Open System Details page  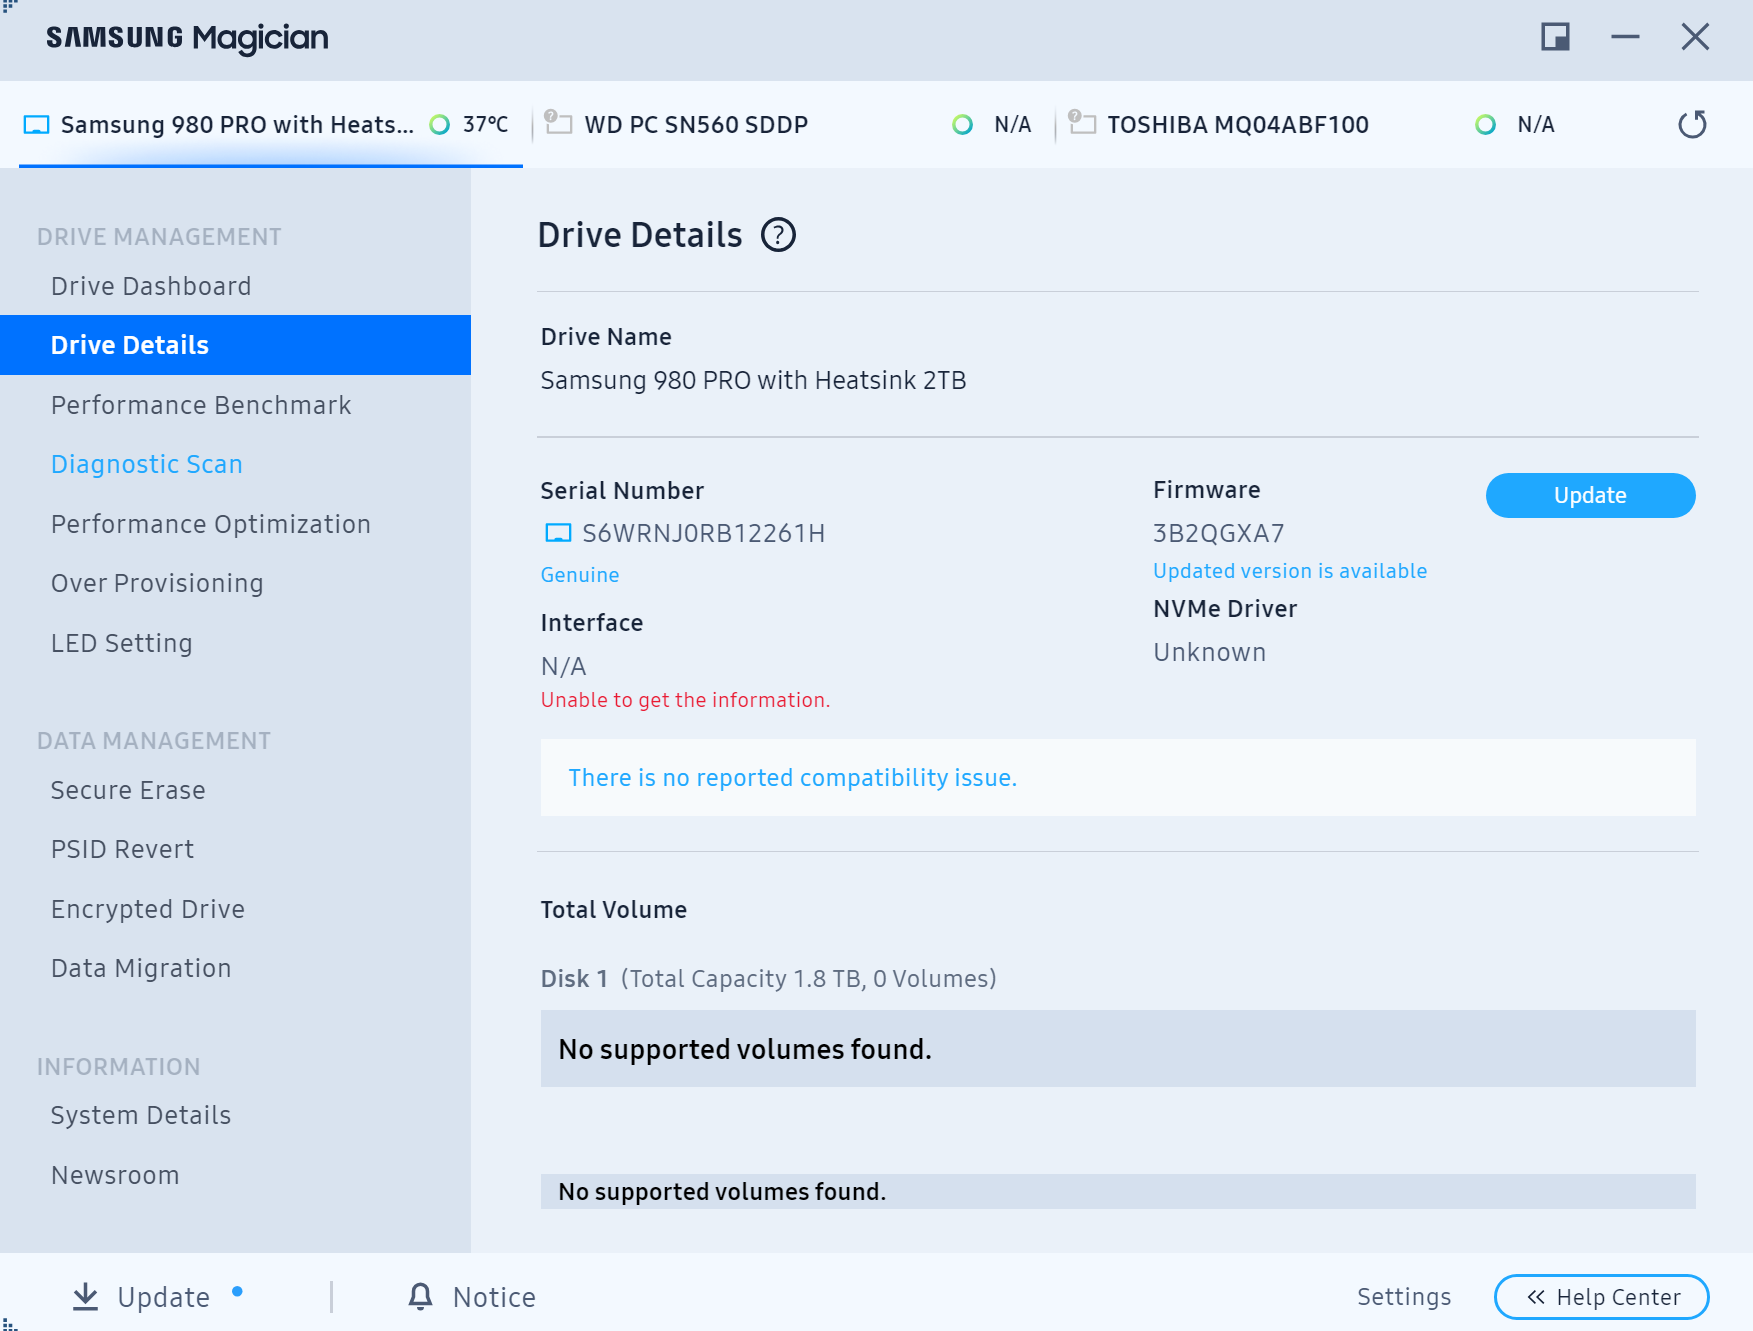tap(235, 1115)
